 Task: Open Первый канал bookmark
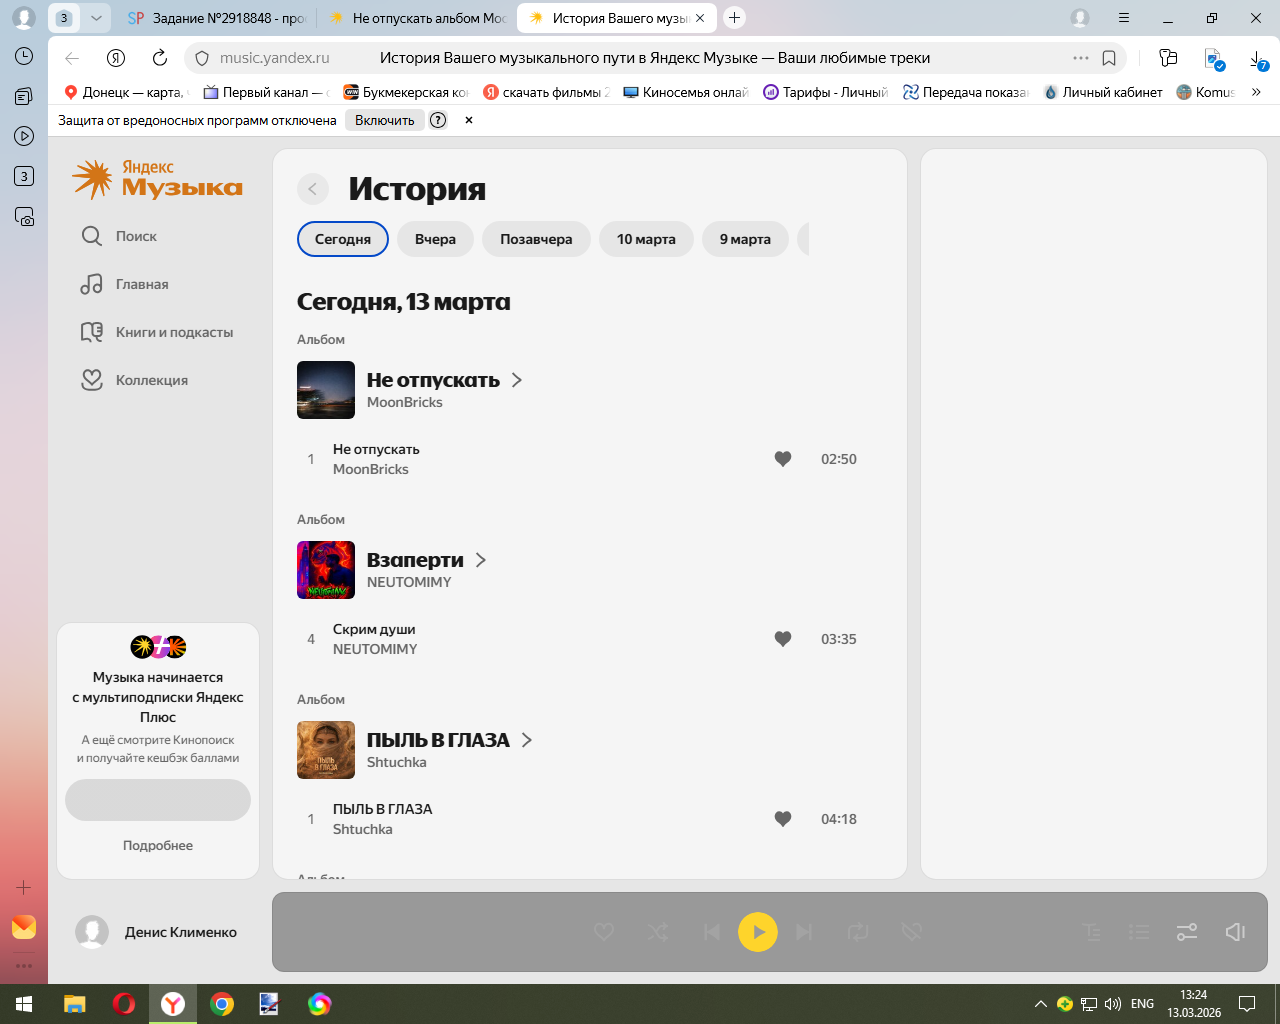coord(265,92)
